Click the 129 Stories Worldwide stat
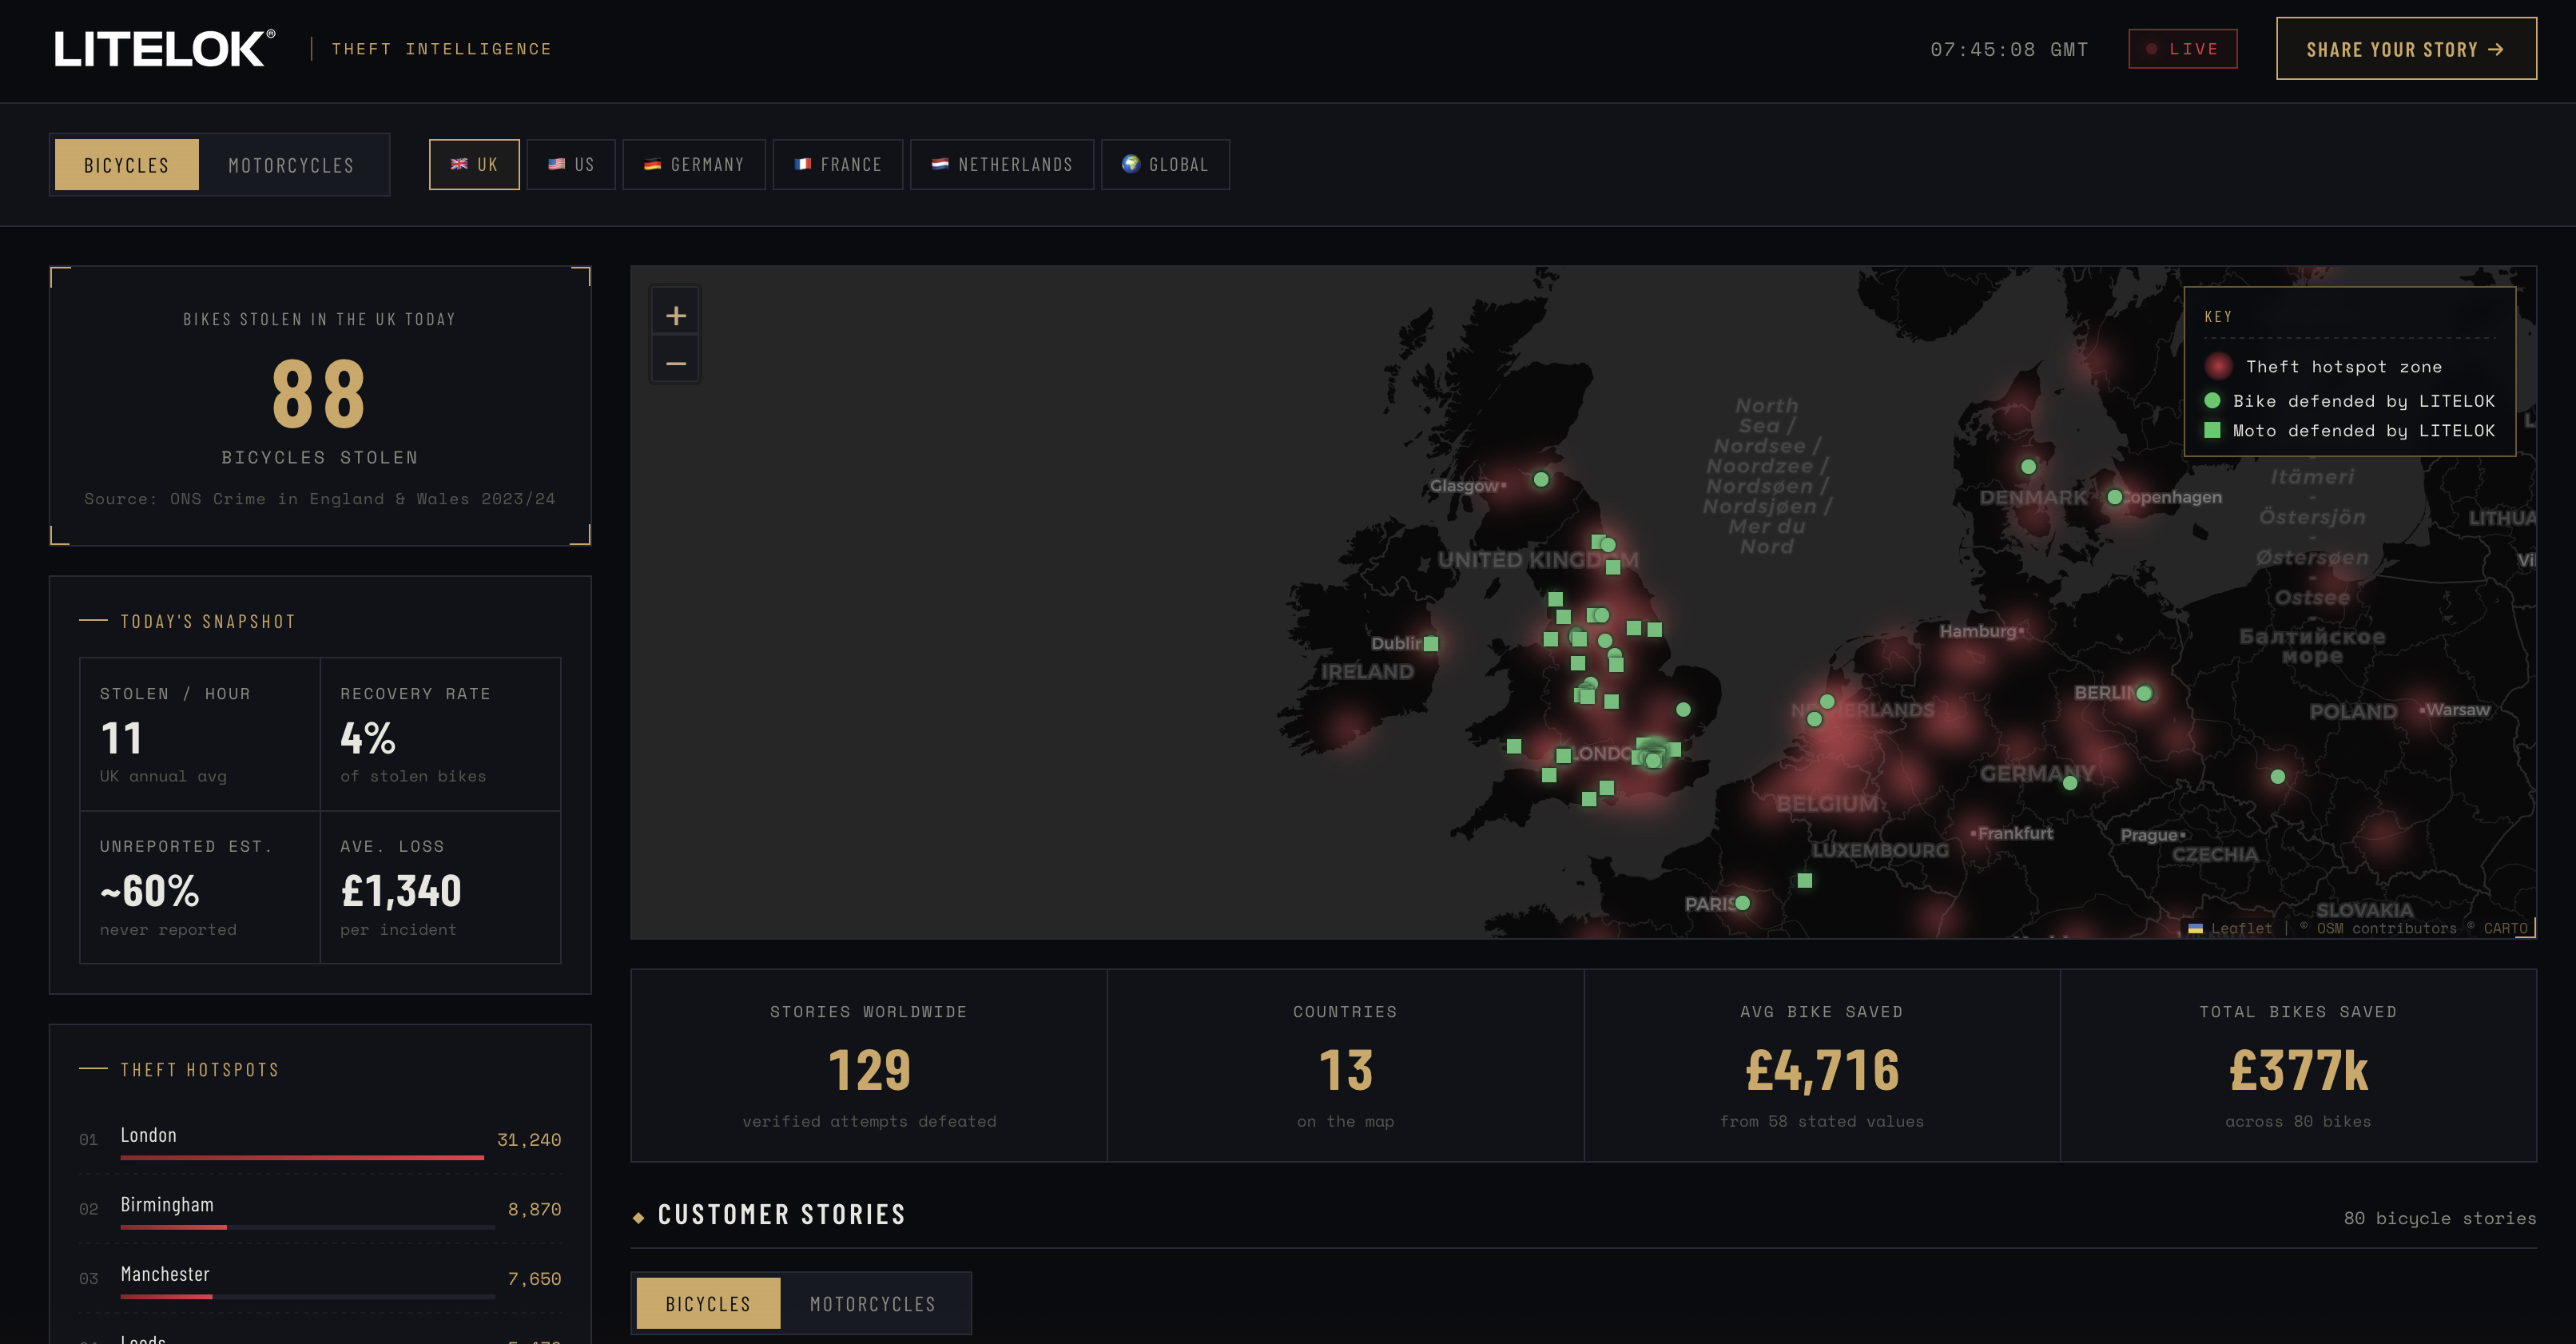The image size is (2576, 1344). pos(869,1070)
